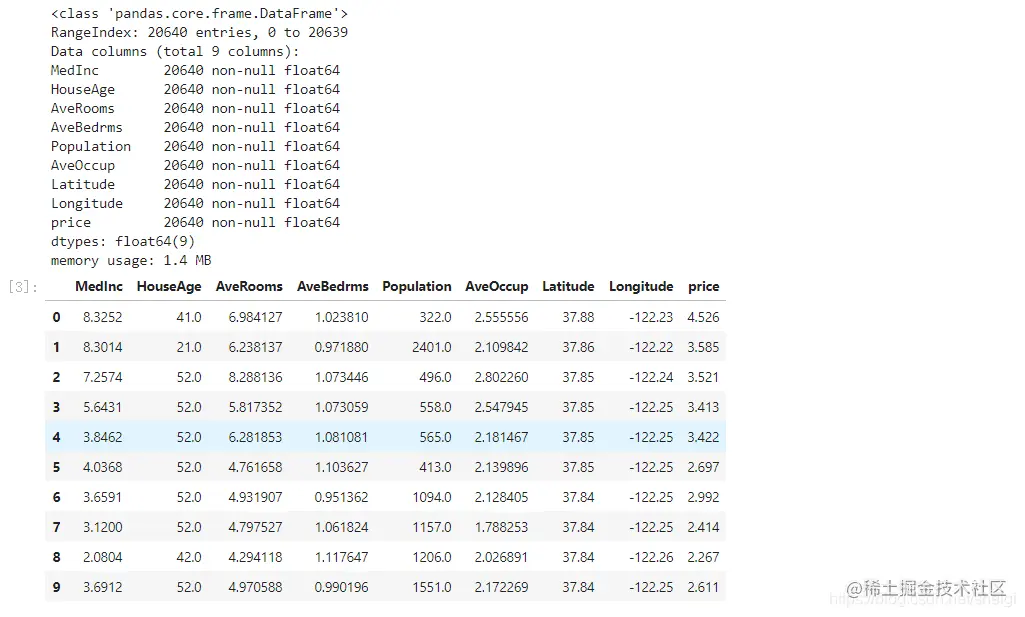Screen dimensions: 1025x617
Task: Click the MedInc column header in the table
Action: click(99, 286)
